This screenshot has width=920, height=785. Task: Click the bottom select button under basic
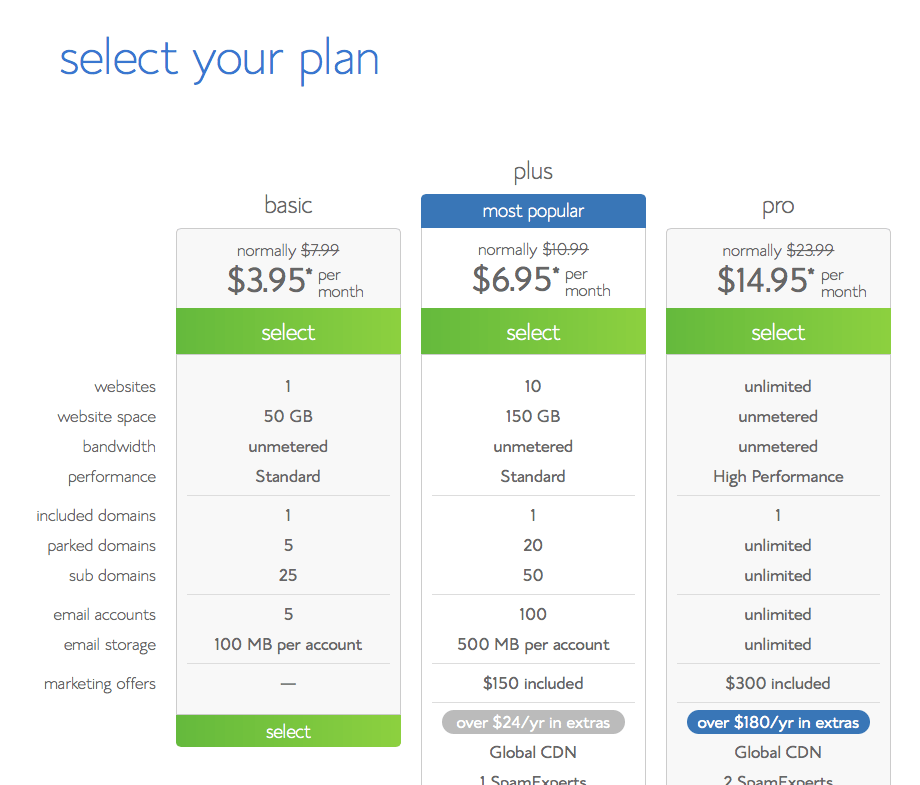tap(288, 731)
